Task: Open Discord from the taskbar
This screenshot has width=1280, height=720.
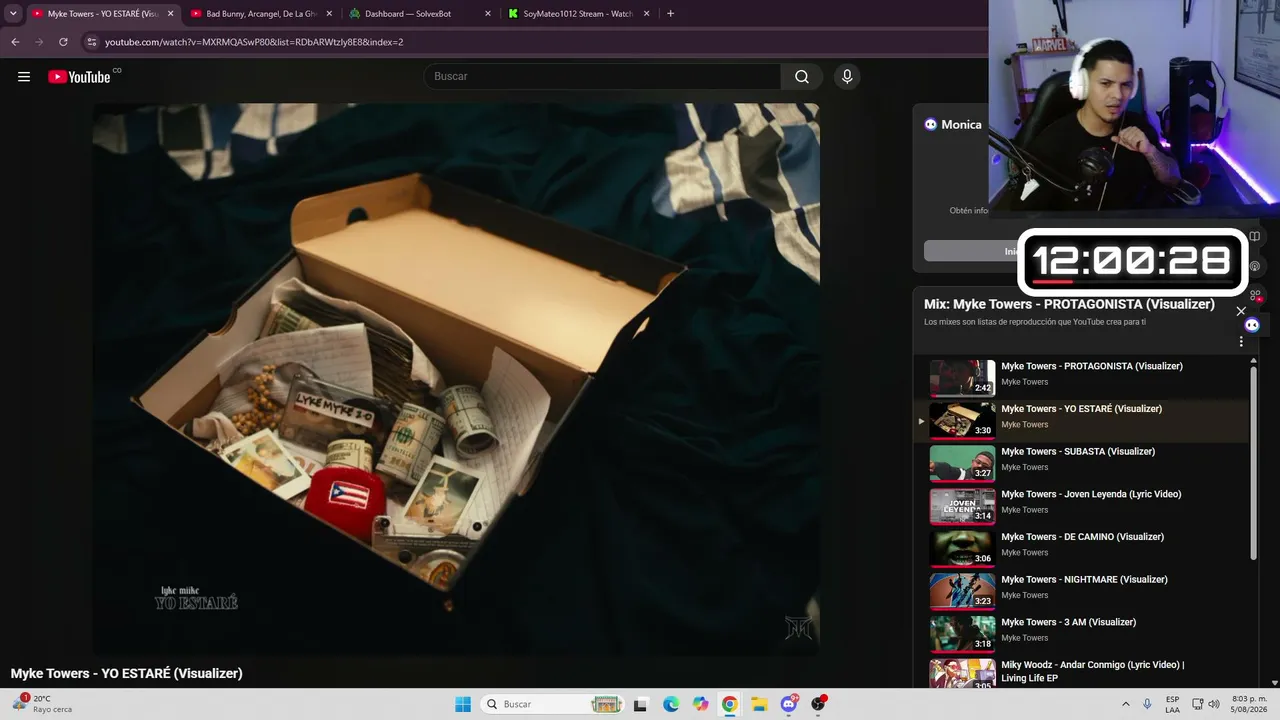Action: (789, 704)
